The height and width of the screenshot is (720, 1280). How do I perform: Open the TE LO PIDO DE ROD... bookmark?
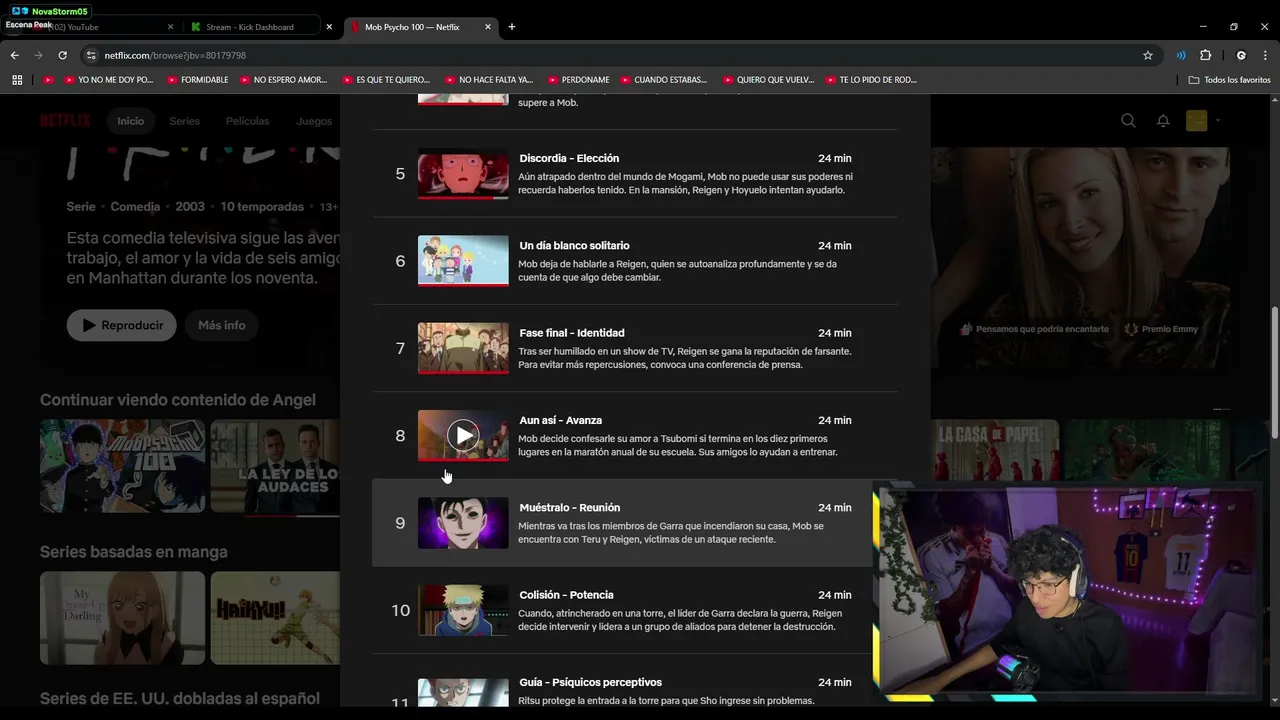click(871, 80)
